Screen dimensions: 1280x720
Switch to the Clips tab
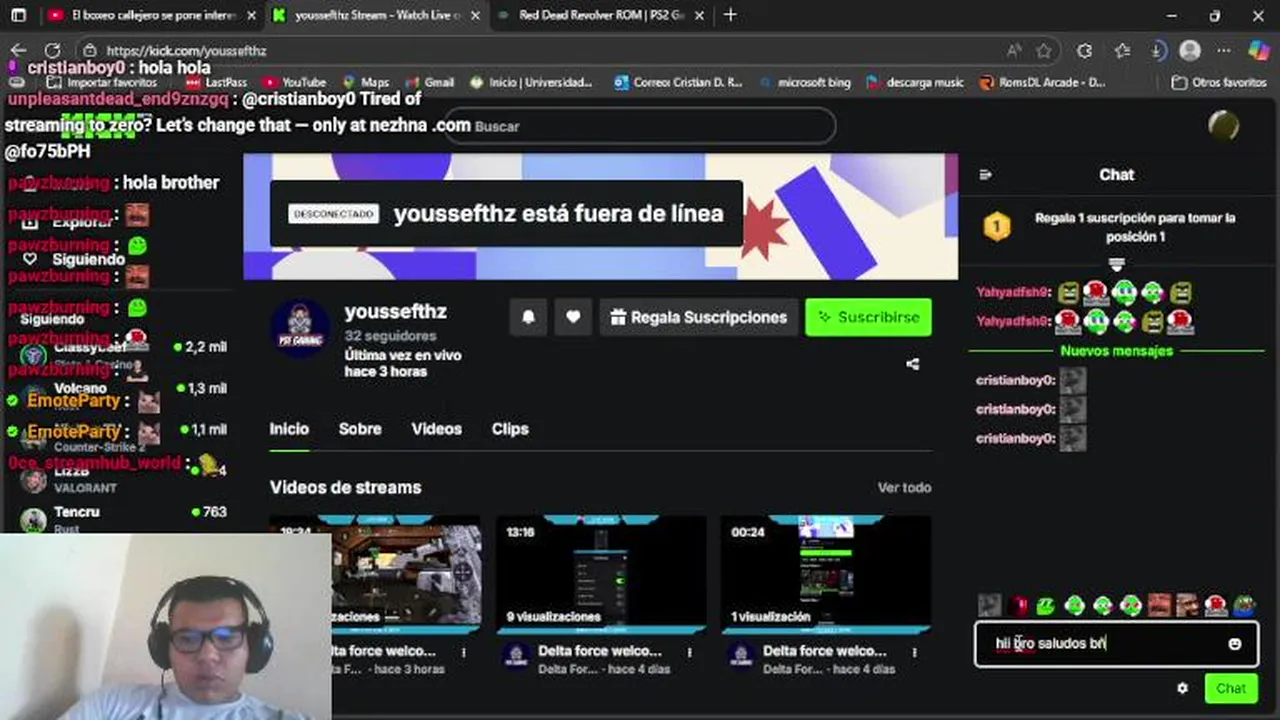coord(510,428)
